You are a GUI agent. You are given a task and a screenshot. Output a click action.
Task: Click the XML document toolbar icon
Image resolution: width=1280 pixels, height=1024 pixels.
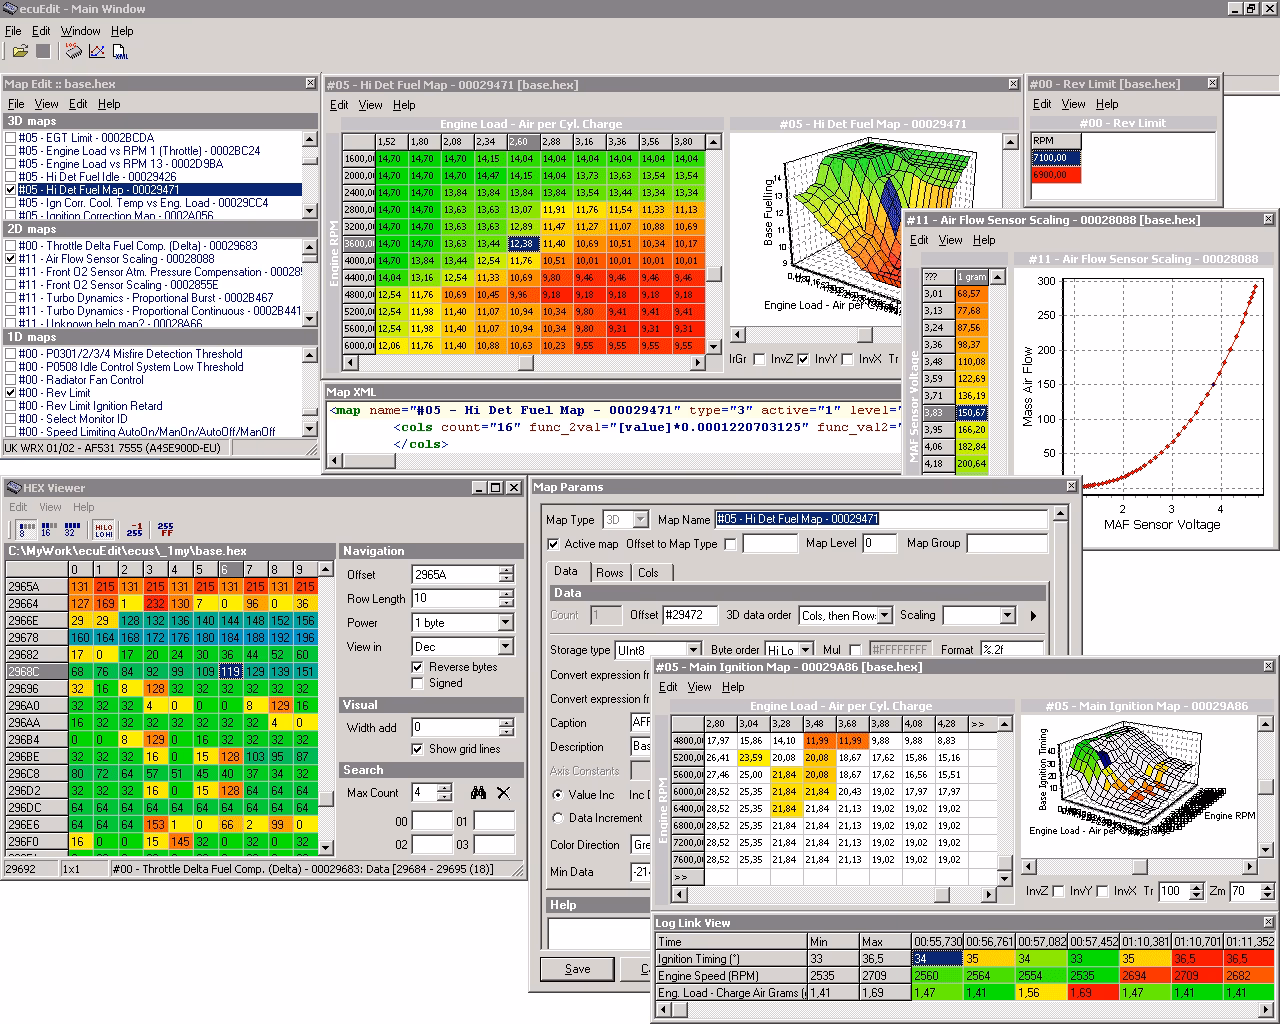coord(120,51)
